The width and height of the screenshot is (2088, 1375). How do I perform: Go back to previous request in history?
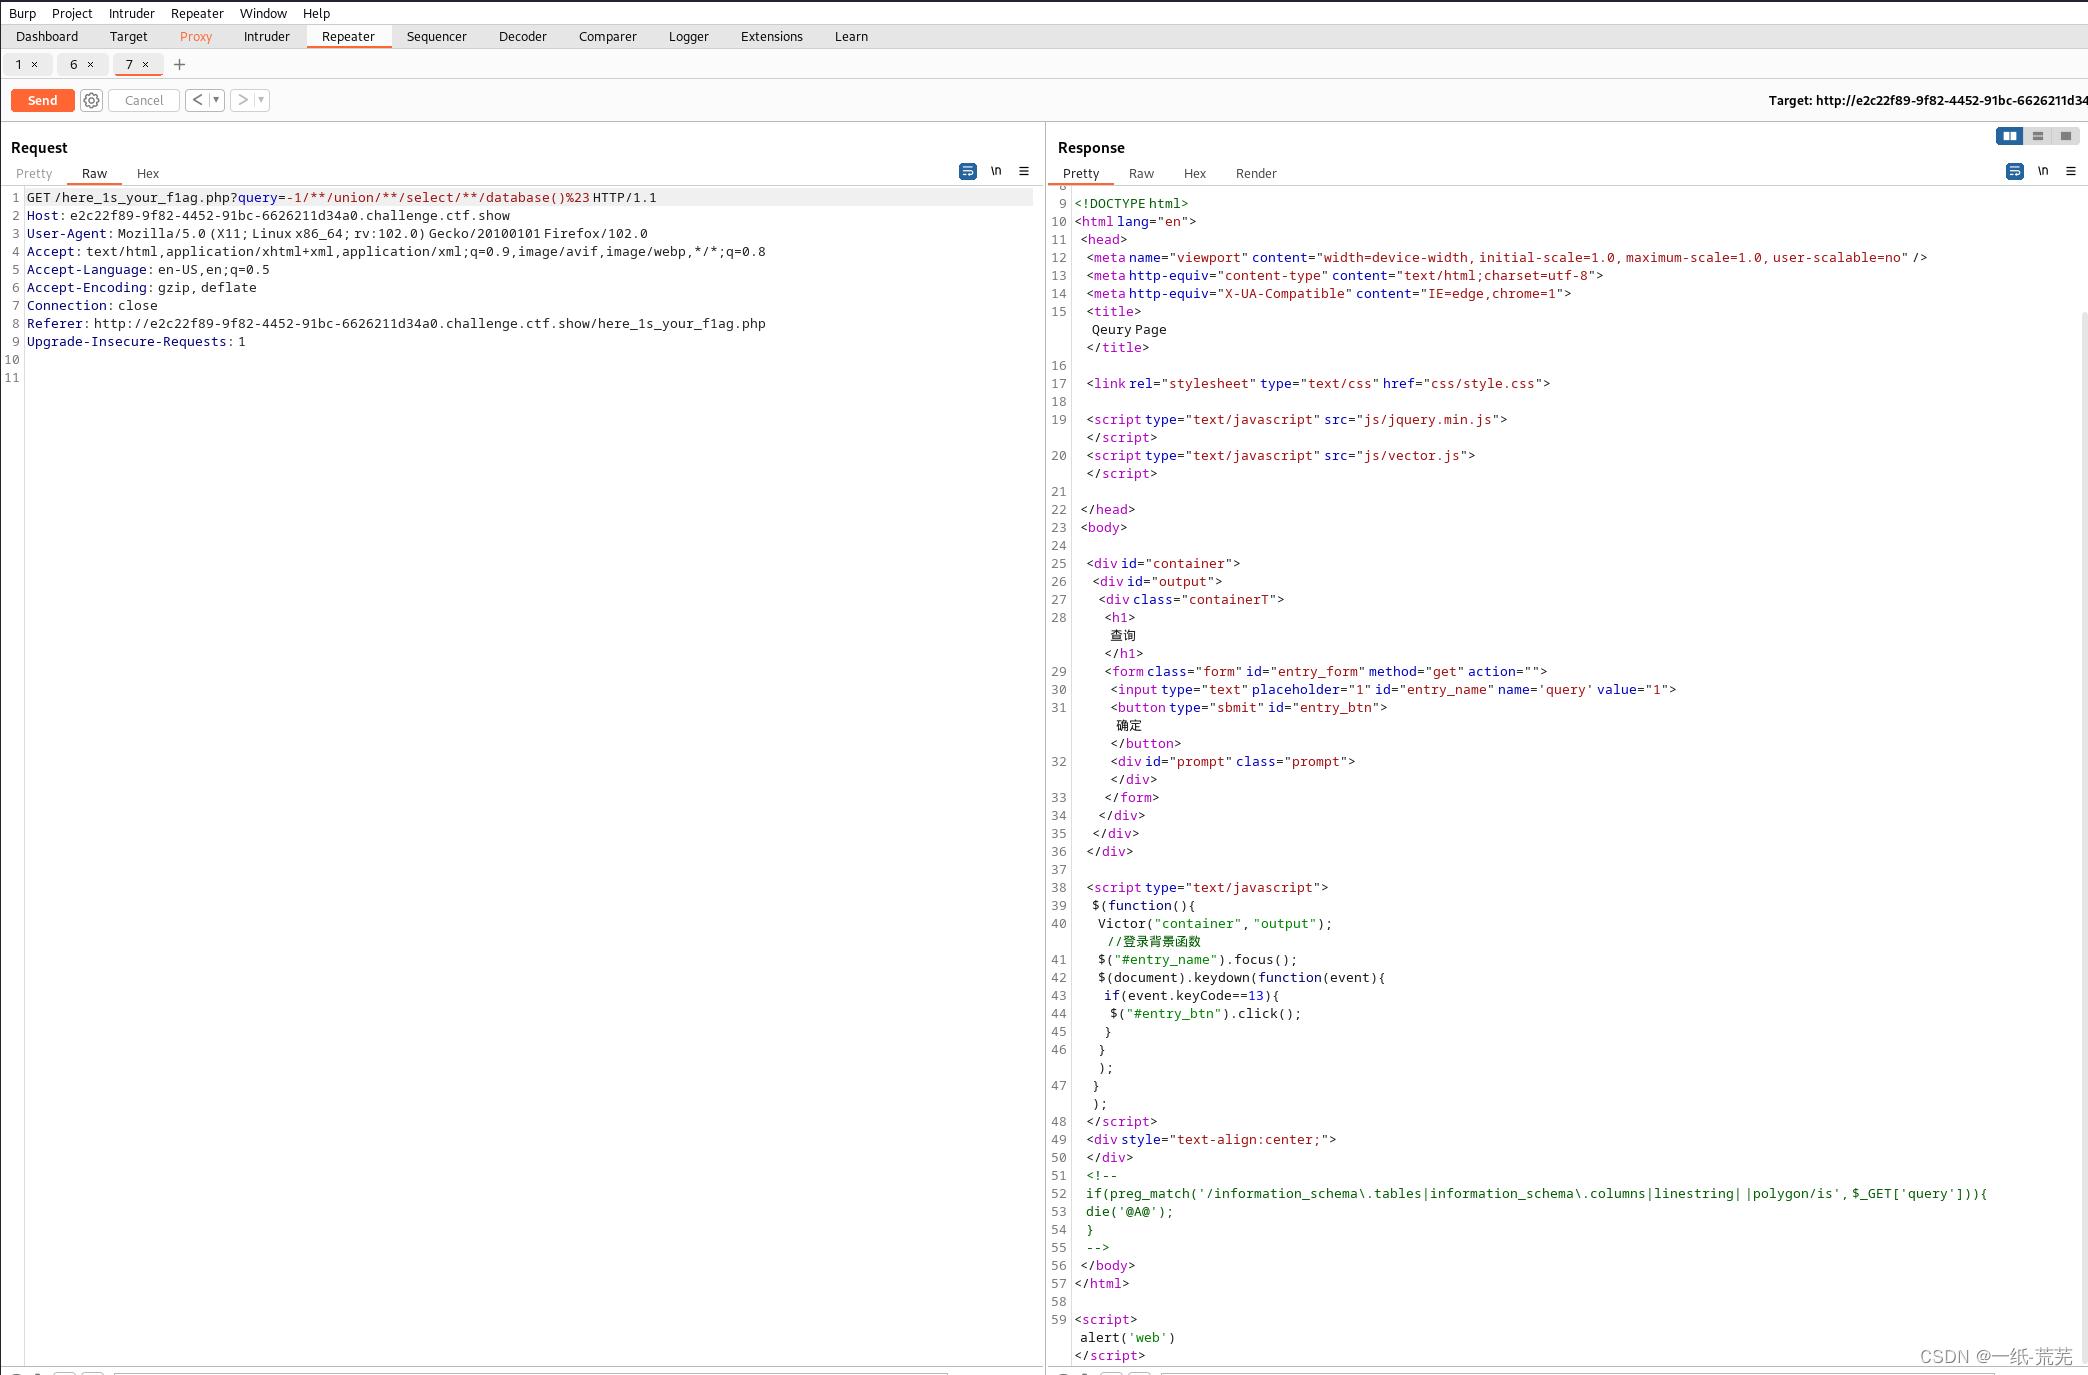(x=197, y=100)
